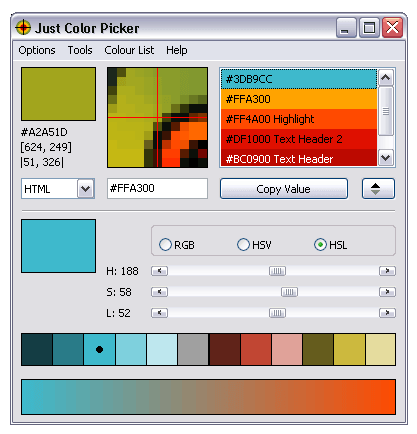Viewport: 417px width, 434px height.
Task: Click the large cyan selected colour swatch
Action: tap(58, 246)
